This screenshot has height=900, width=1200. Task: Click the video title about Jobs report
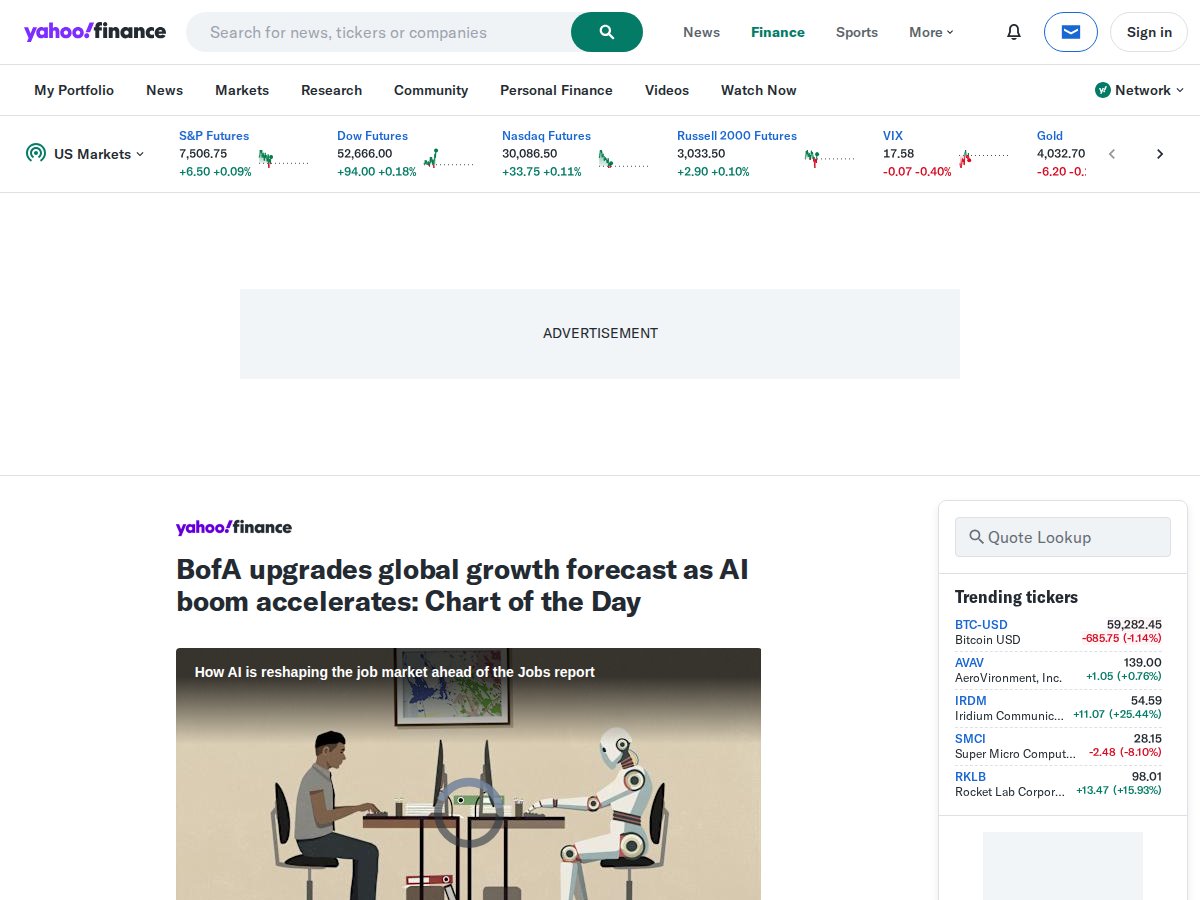(394, 672)
